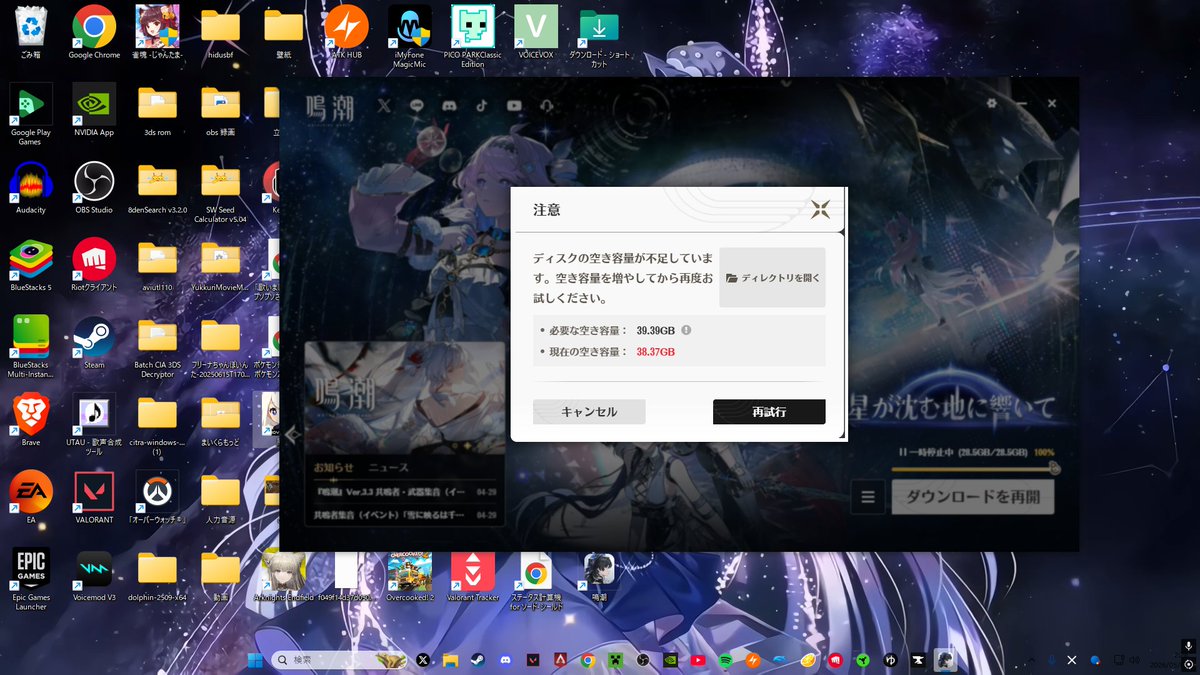Select the Steam desktop shortcut

(94, 343)
